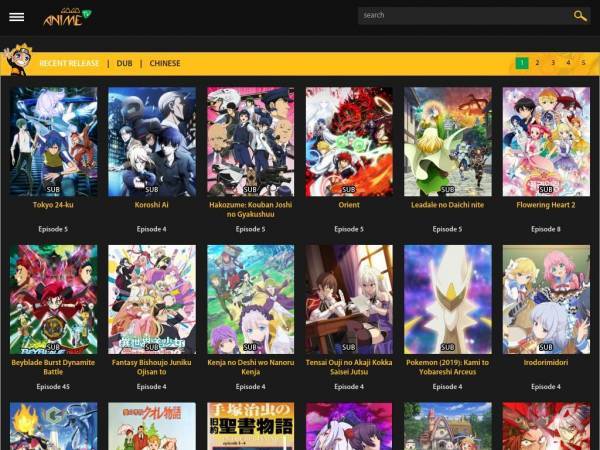Open the flaming-head character poster in bottom row
The width and height of the screenshot is (600, 450).
(54, 426)
